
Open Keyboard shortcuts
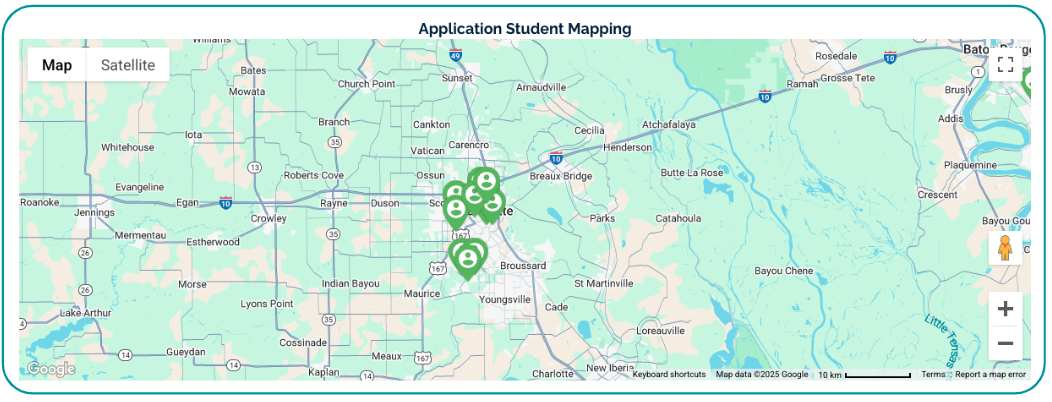(x=669, y=374)
